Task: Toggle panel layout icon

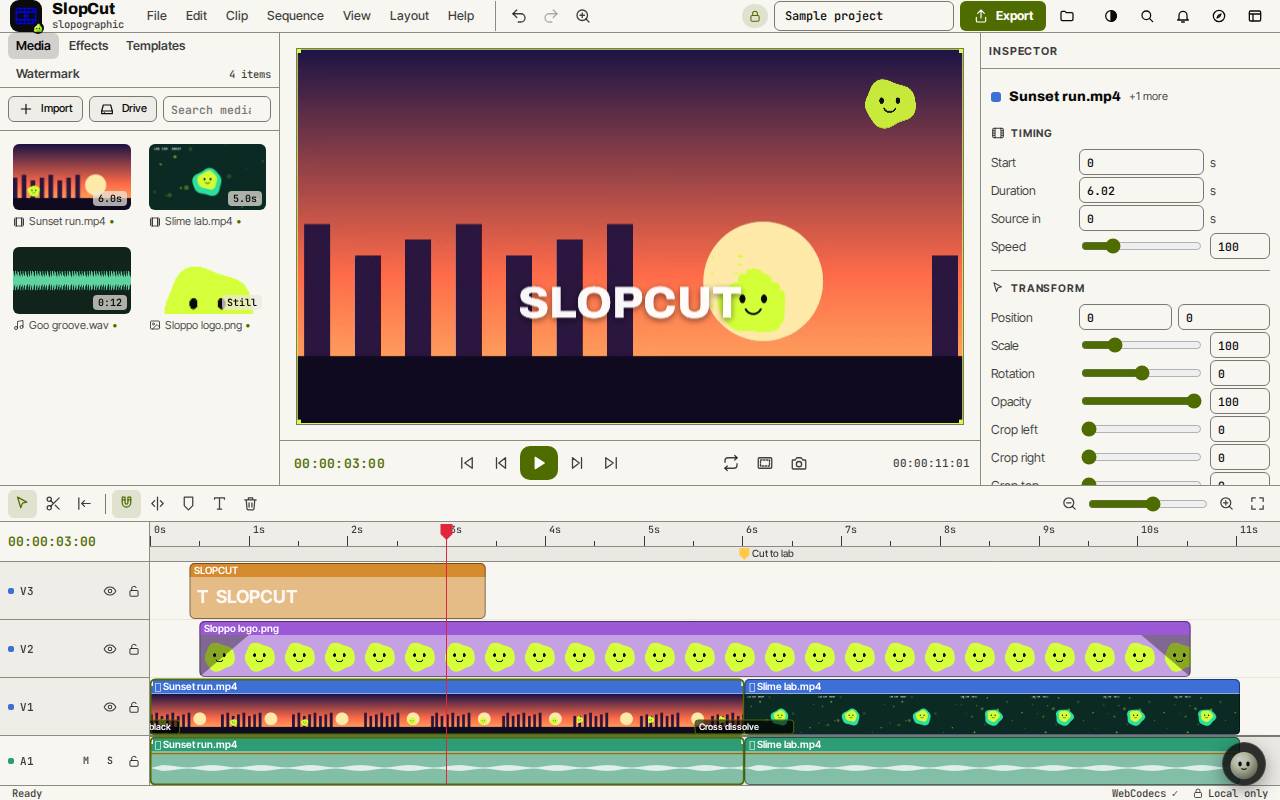Action: tap(1255, 16)
